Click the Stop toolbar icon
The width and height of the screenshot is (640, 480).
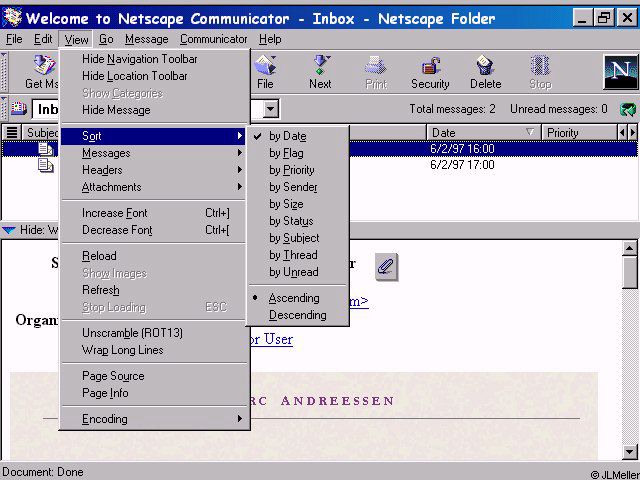[540, 65]
